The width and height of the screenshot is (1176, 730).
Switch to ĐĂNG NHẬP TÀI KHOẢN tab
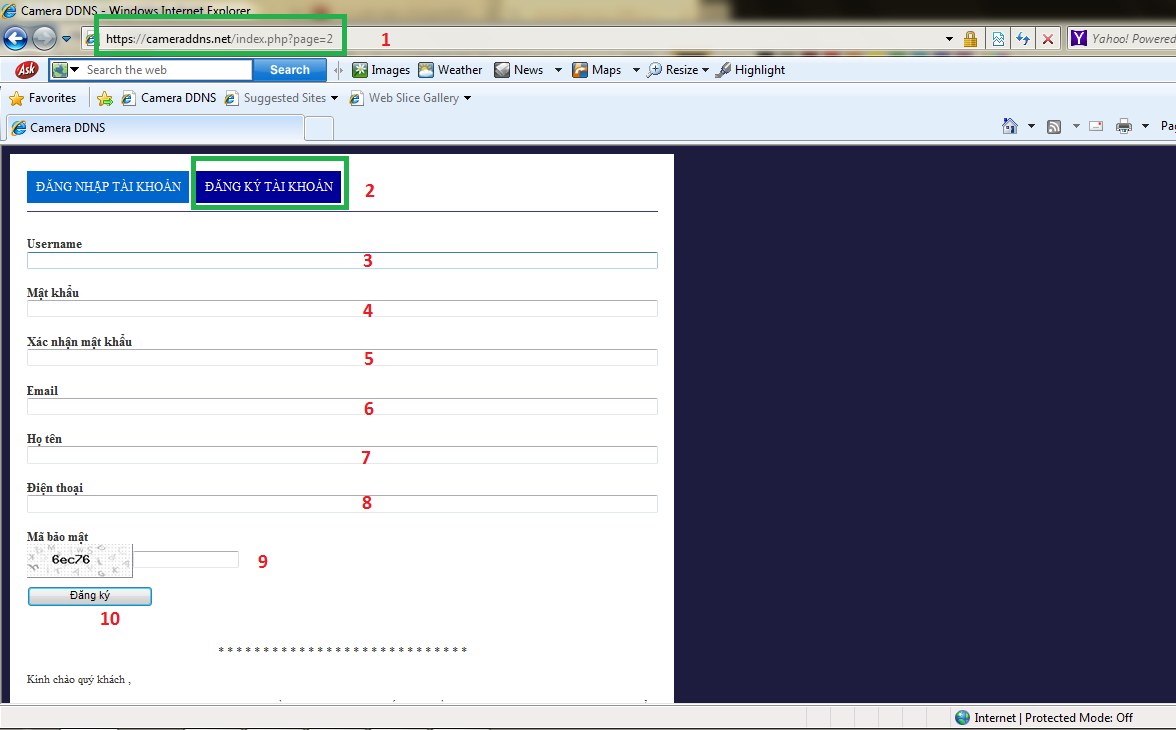pos(108,187)
